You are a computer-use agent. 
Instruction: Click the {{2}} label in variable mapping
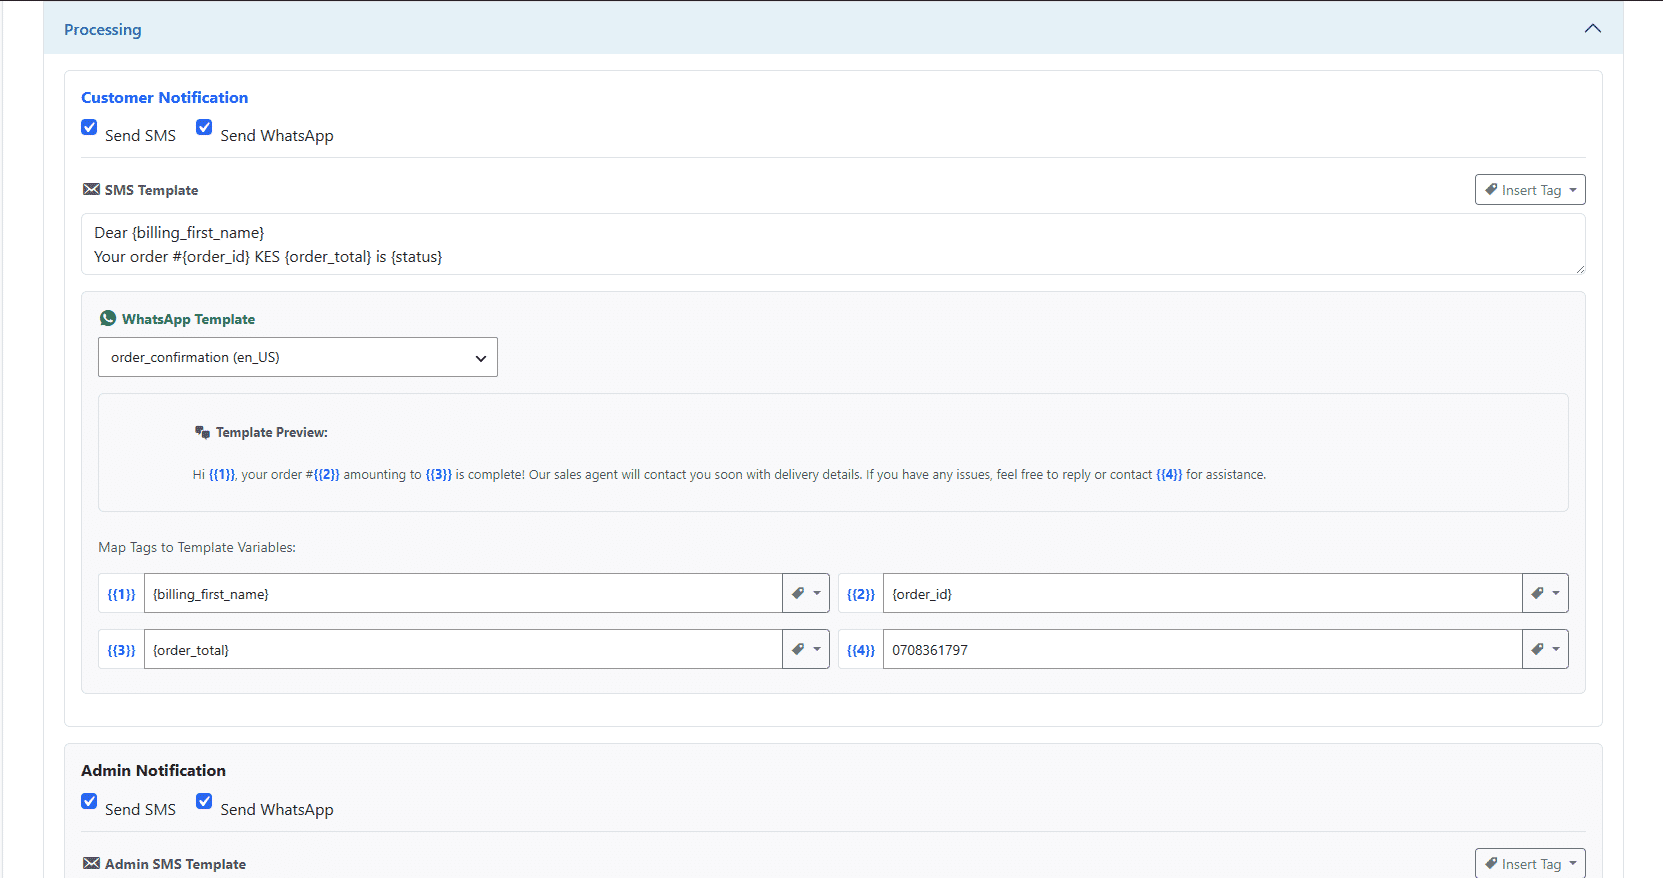click(x=861, y=593)
